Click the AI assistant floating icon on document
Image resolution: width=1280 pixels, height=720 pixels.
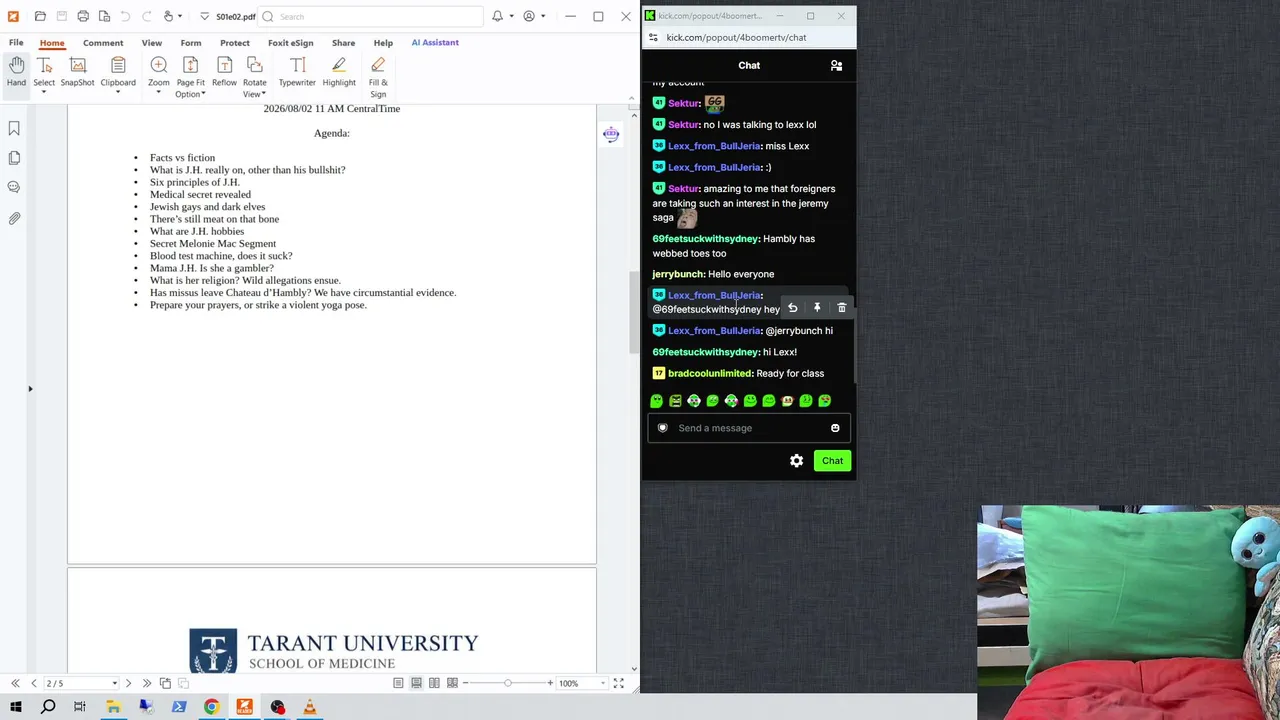tap(611, 134)
